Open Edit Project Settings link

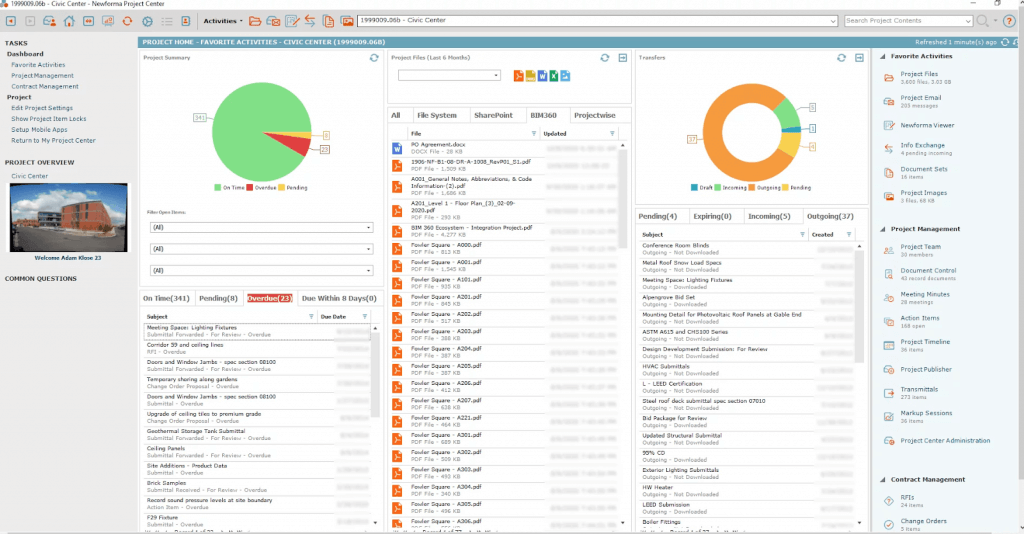[42, 108]
